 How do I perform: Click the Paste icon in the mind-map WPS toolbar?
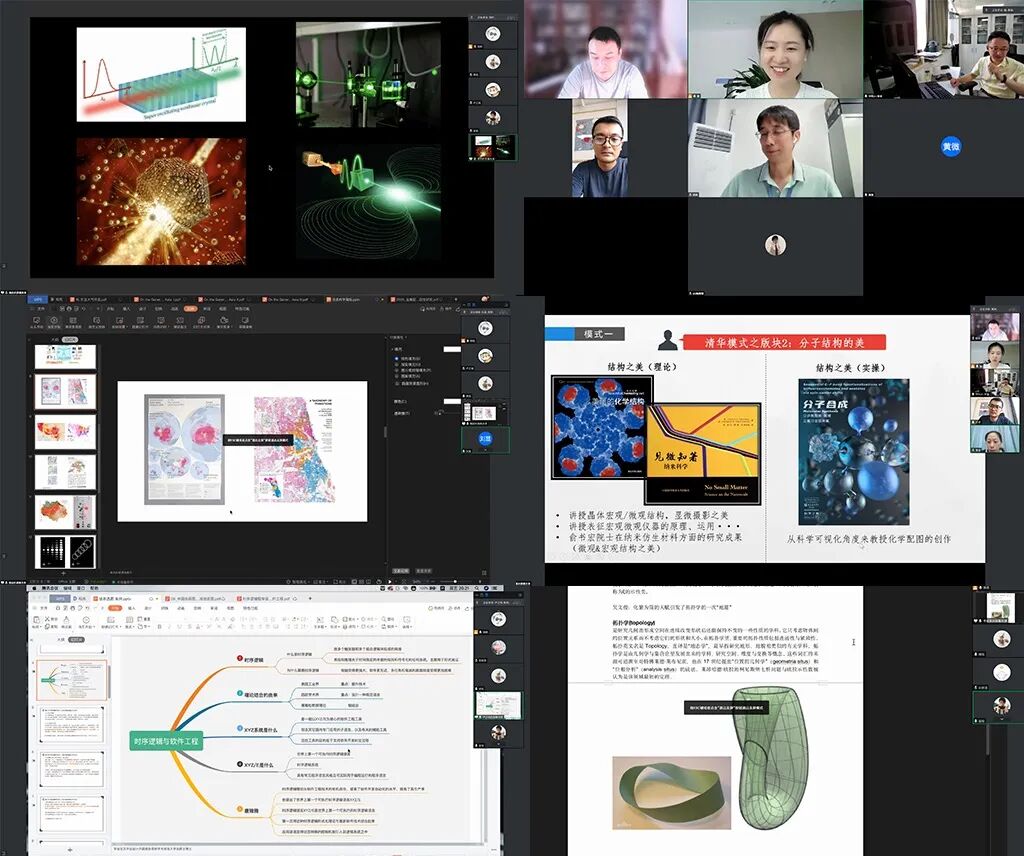coord(36,620)
